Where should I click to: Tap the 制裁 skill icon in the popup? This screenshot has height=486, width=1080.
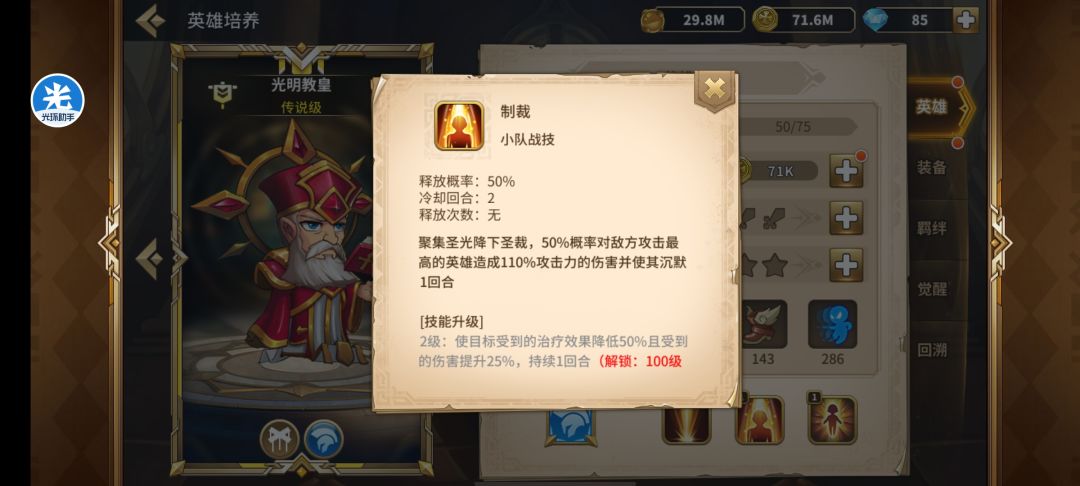(x=459, y=125)
